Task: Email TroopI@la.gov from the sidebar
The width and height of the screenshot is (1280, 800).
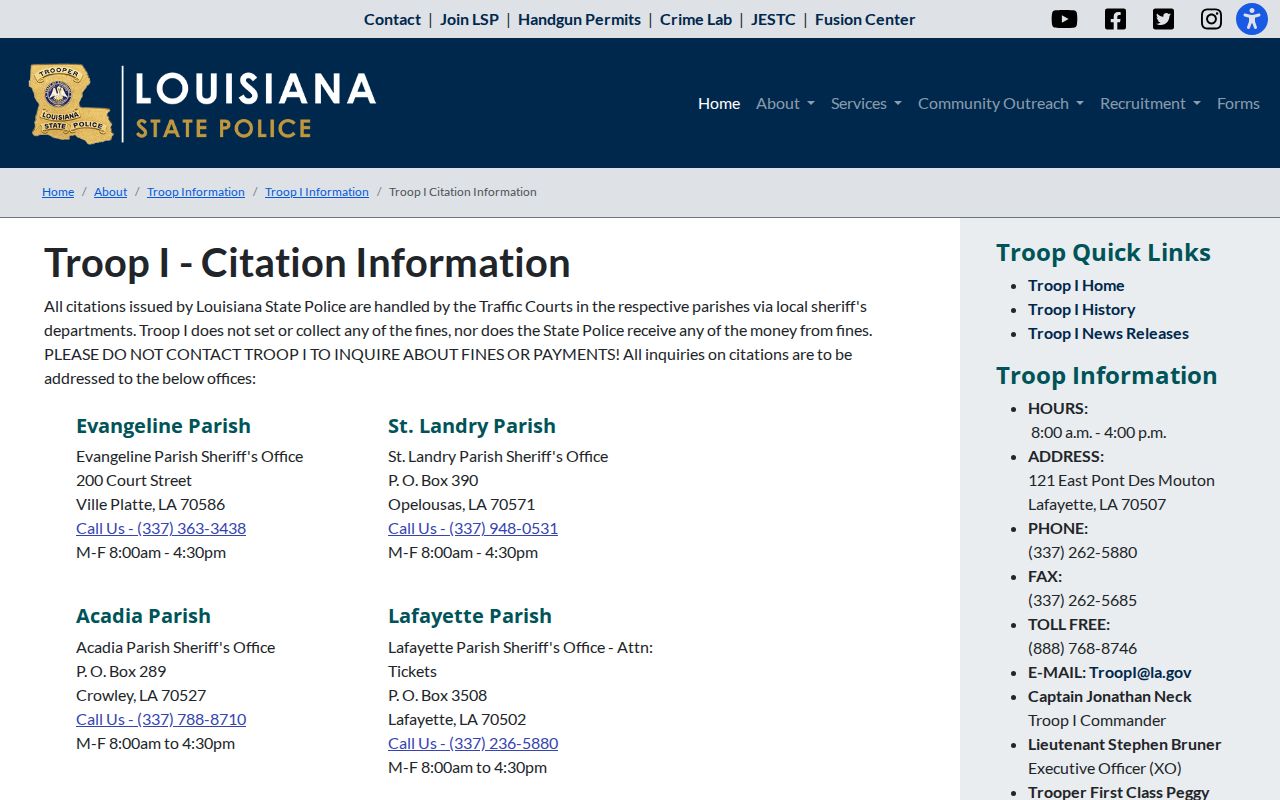Action: click(x=1140, y=672)
